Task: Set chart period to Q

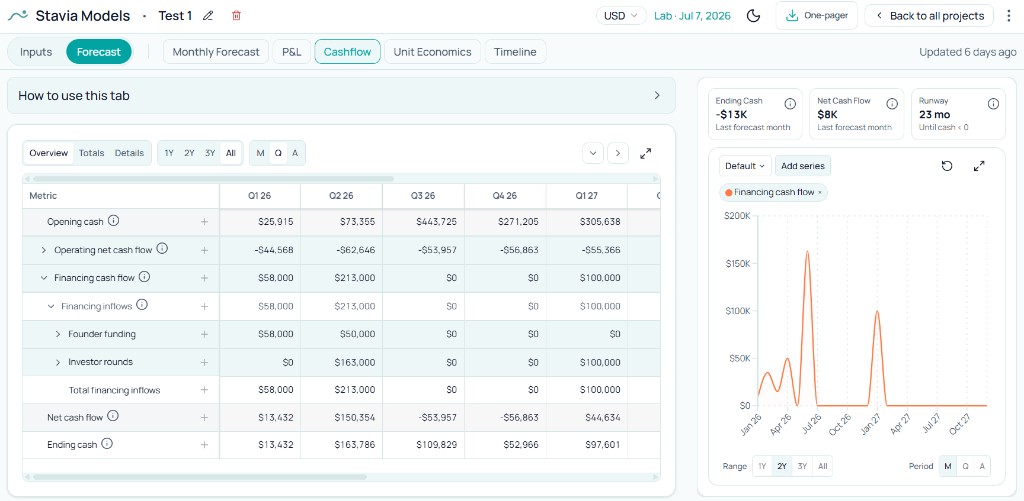Action: coord(965,466)
